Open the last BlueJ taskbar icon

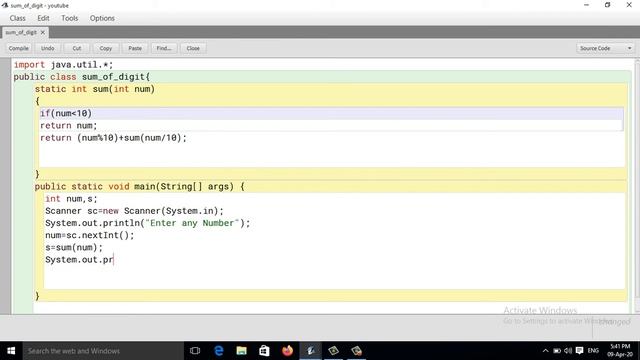356,351
